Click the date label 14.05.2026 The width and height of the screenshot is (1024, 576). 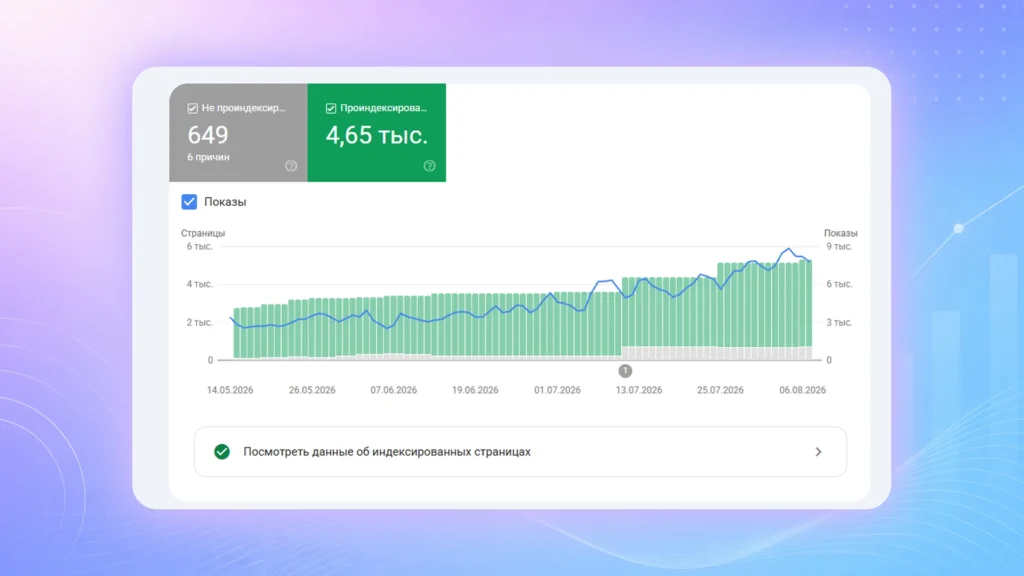(x=230, y=390)
